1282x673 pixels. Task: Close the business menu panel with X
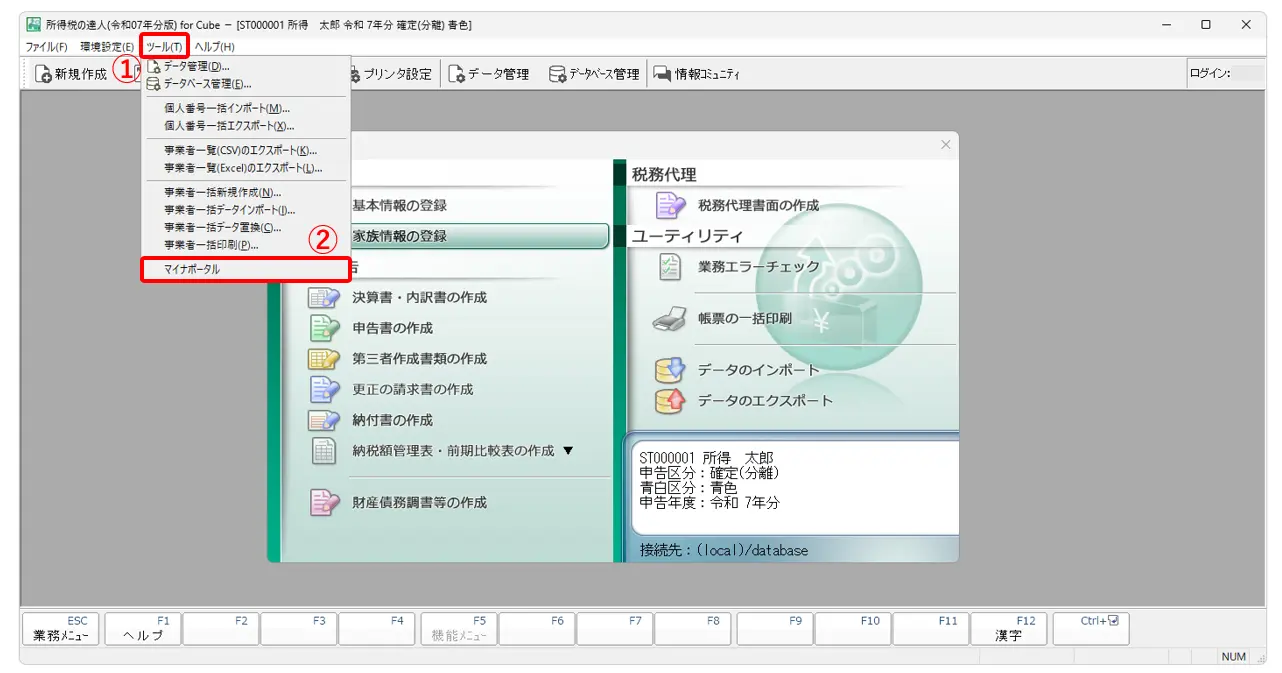946,145
